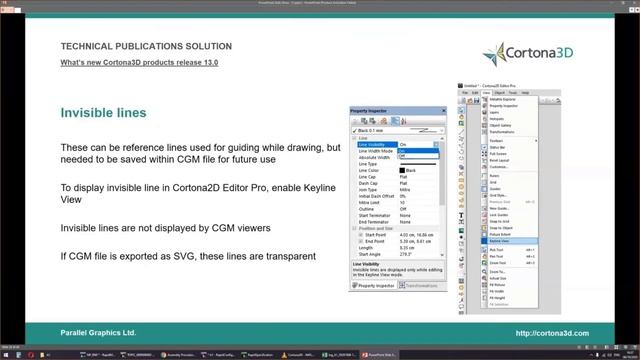Toggle Picture Extent in View menu
The image size is (640, 360).
click(x=509, y=235)
